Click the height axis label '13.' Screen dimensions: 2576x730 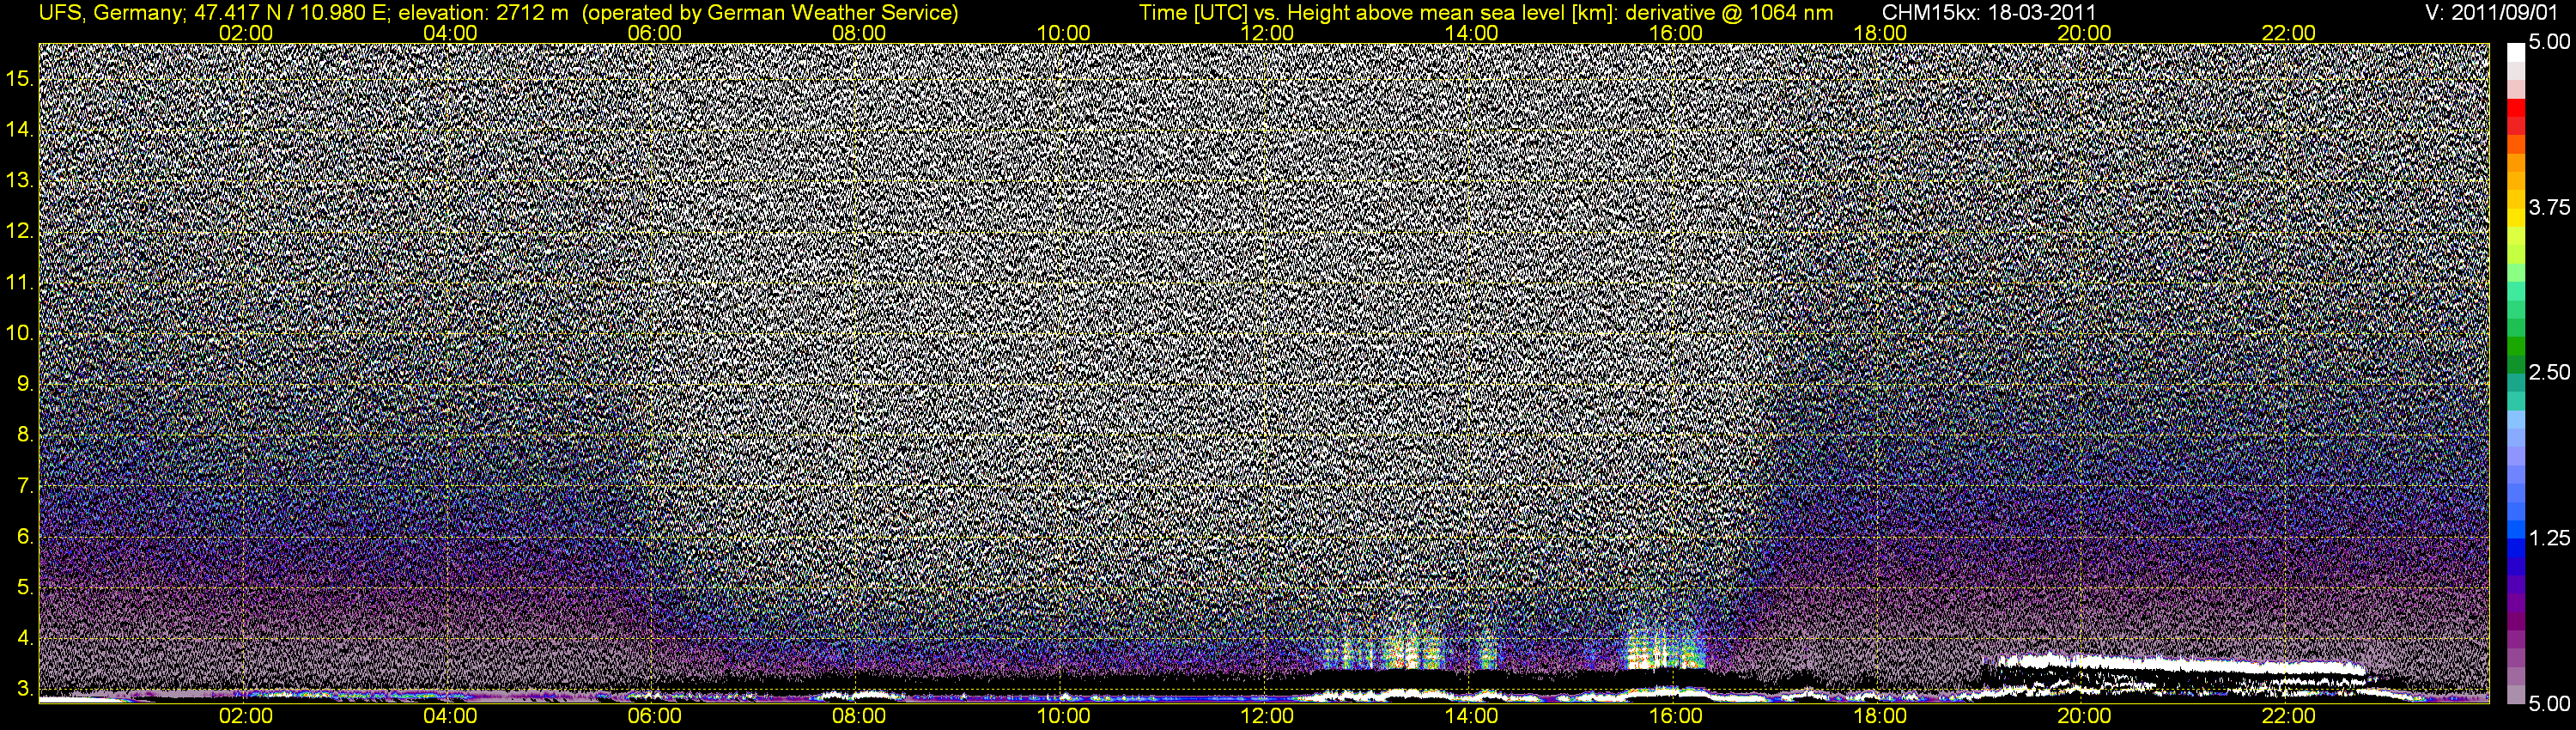tap(20, 180)
